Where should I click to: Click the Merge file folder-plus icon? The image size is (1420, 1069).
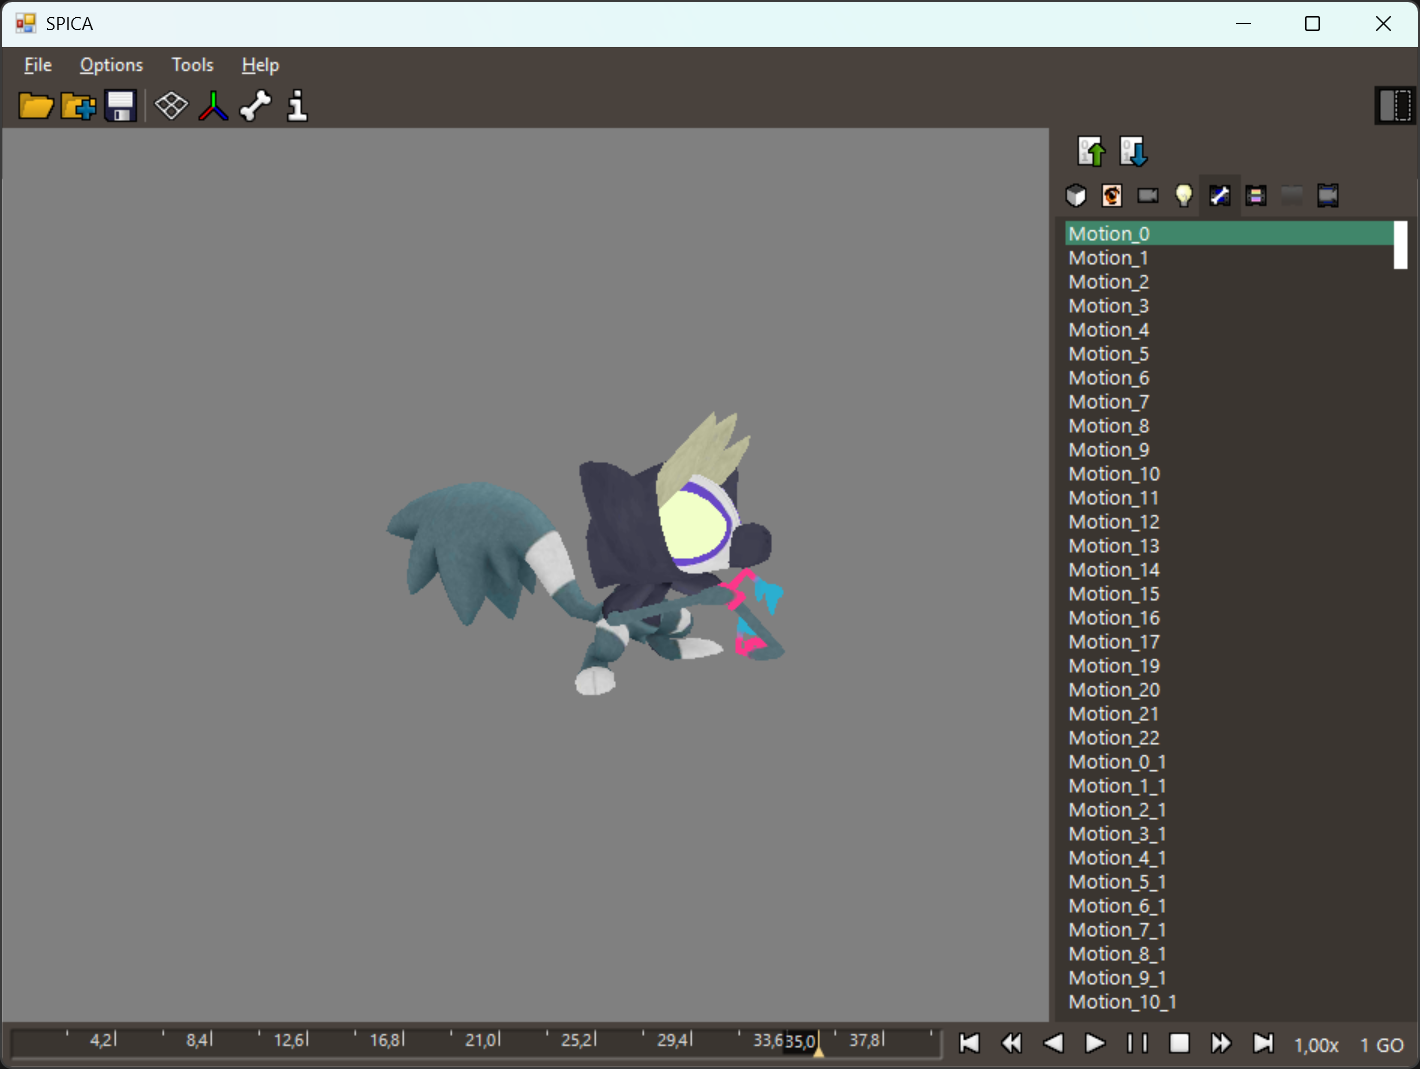[79, 105]
